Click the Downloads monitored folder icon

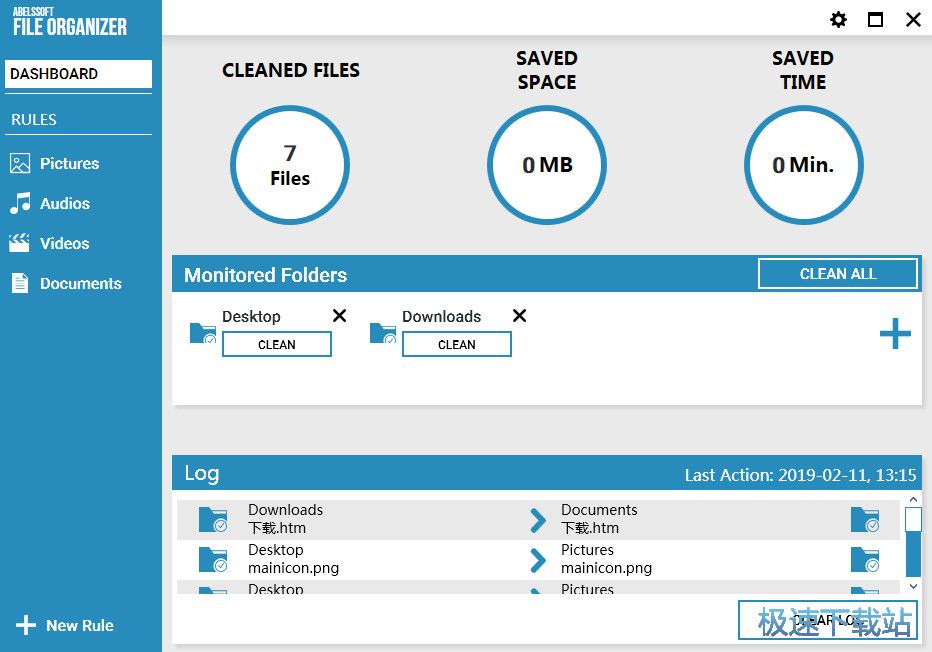click(x=383, y=333)
